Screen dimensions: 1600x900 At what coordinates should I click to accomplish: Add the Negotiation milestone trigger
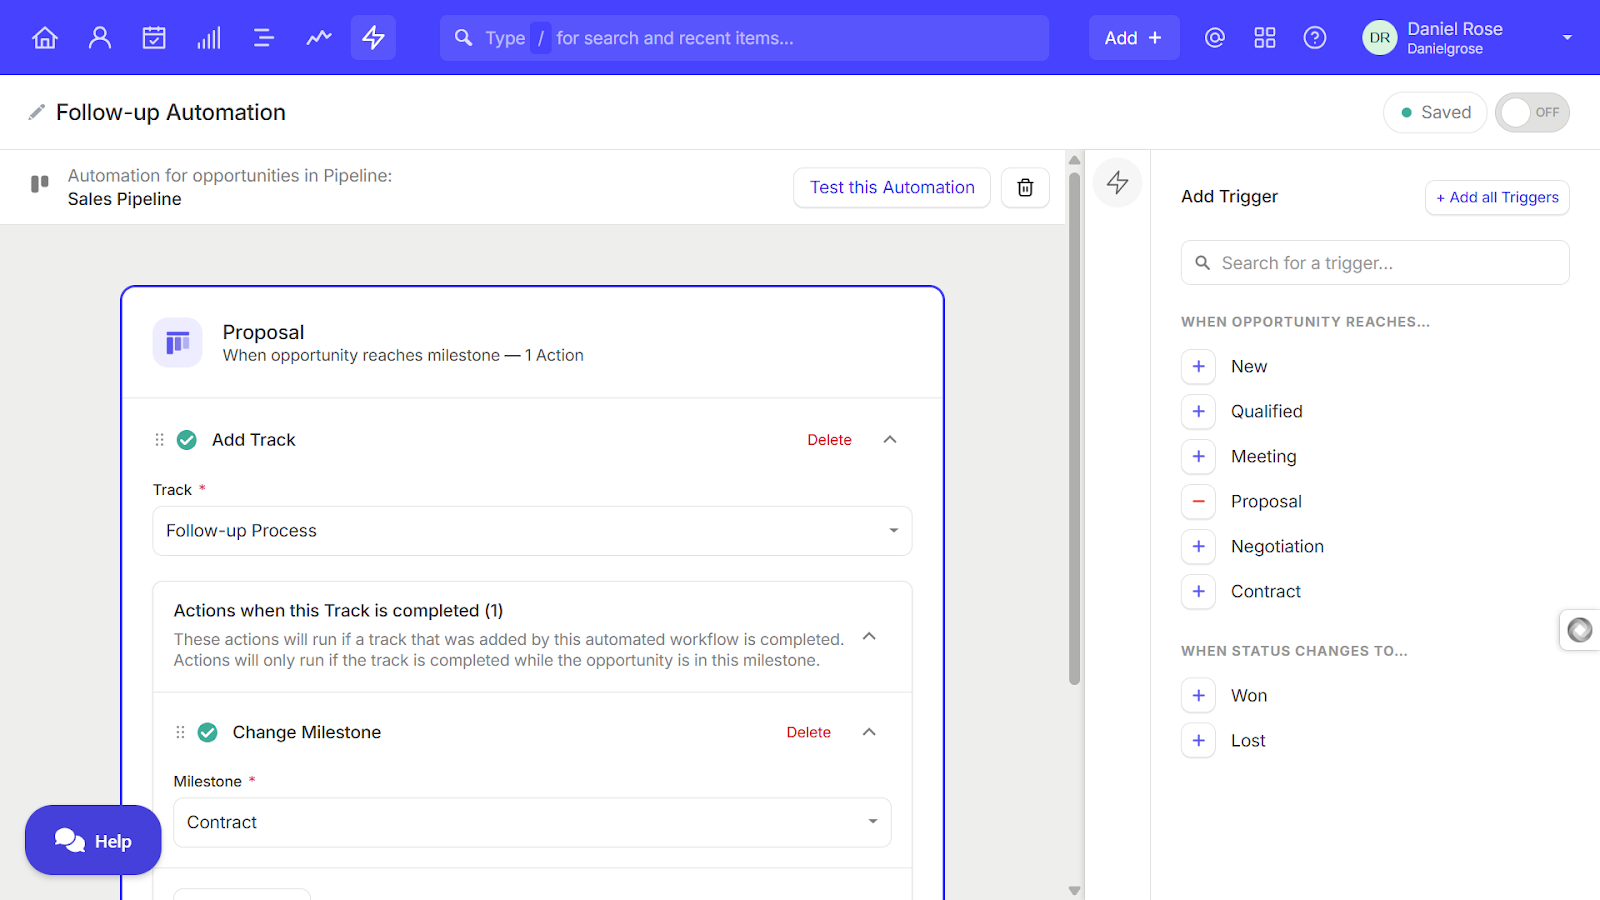tap(1199, 546)
